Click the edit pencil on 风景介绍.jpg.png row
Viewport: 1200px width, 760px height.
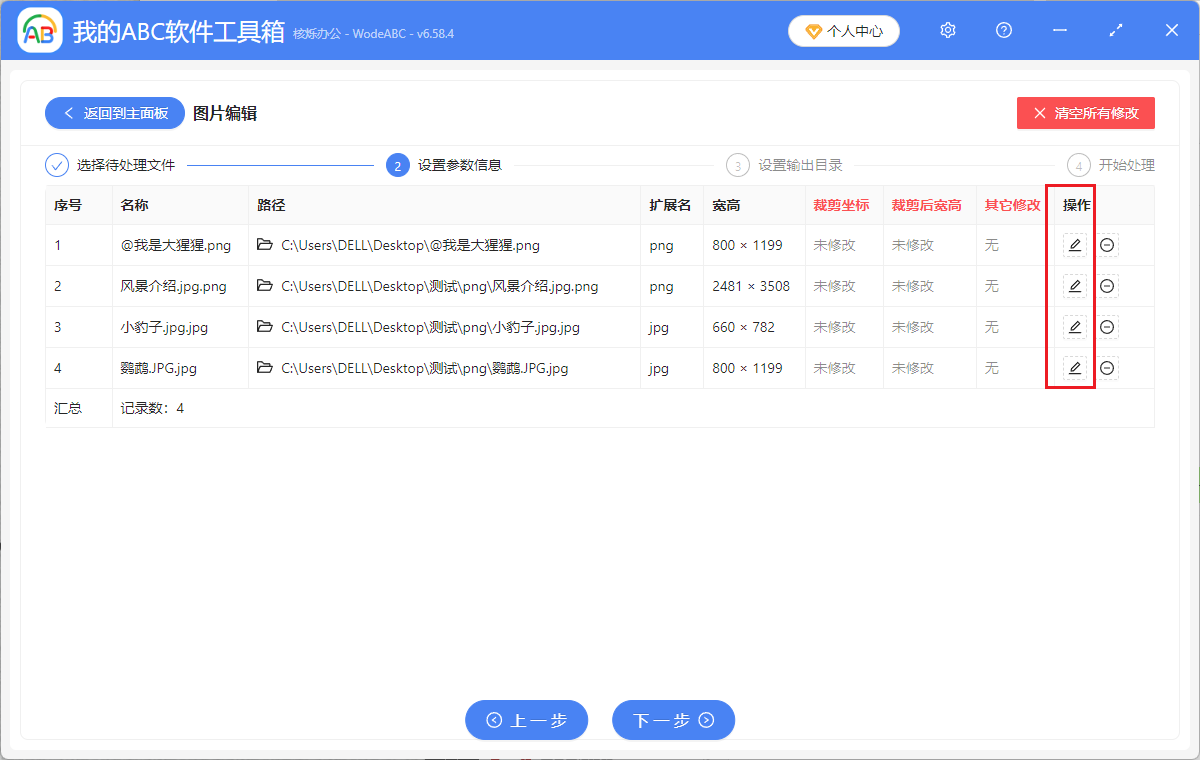click(1074, 285)
